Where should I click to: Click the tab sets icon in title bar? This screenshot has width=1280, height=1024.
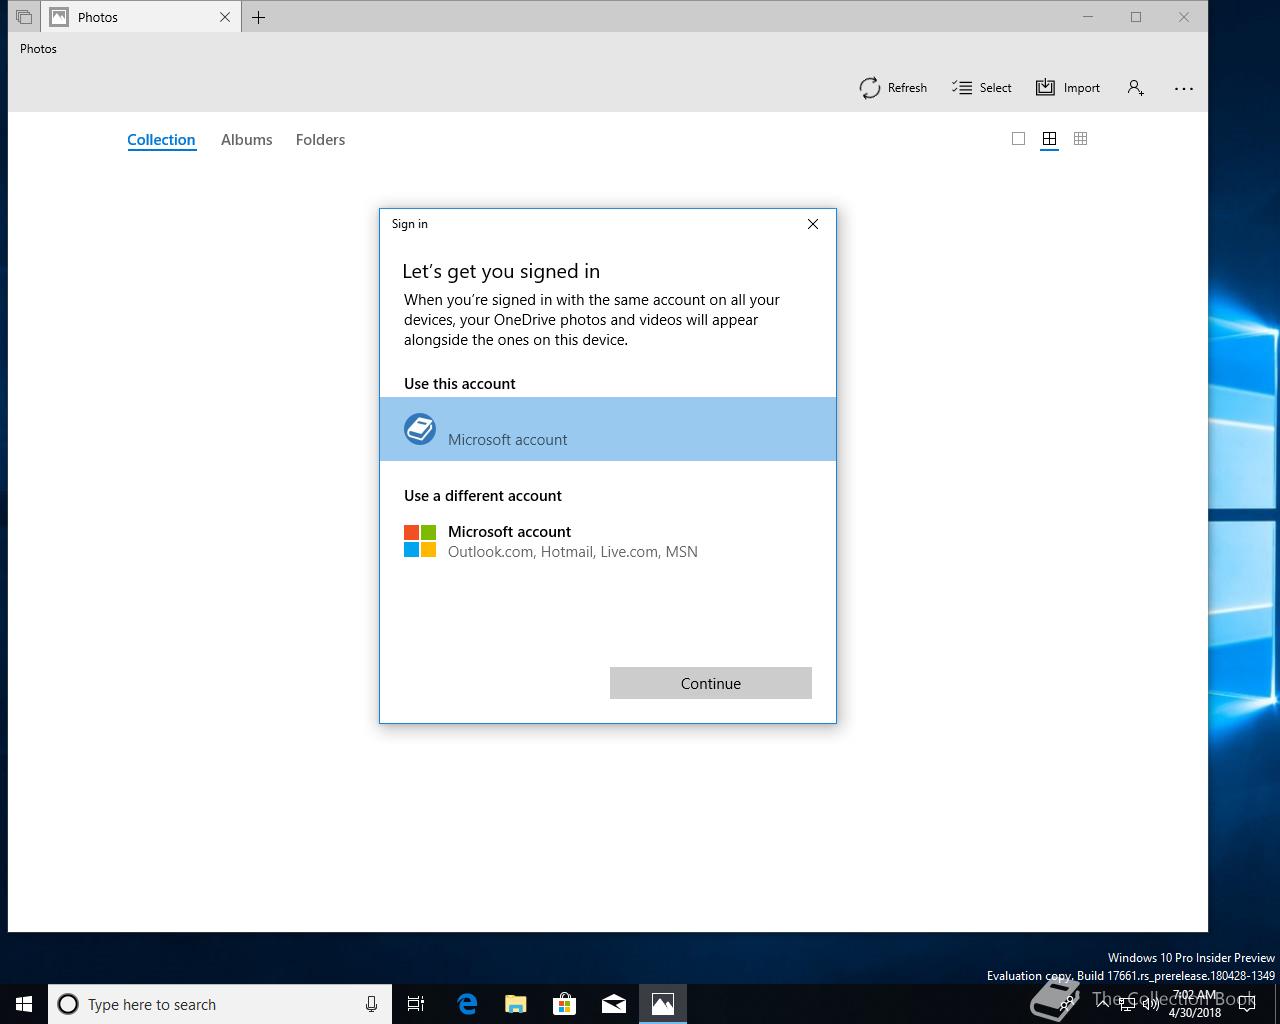click(24, 17)
